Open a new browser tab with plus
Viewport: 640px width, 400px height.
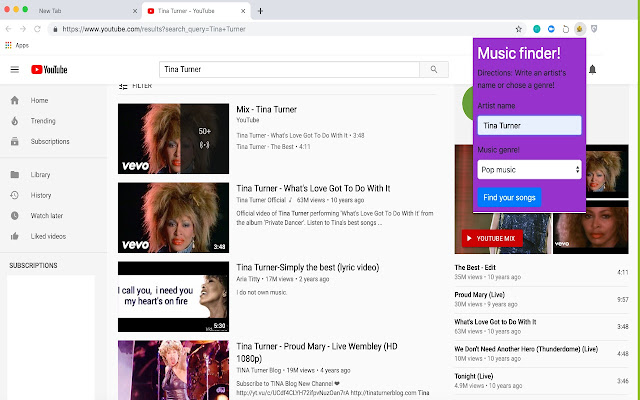[260, 11]
